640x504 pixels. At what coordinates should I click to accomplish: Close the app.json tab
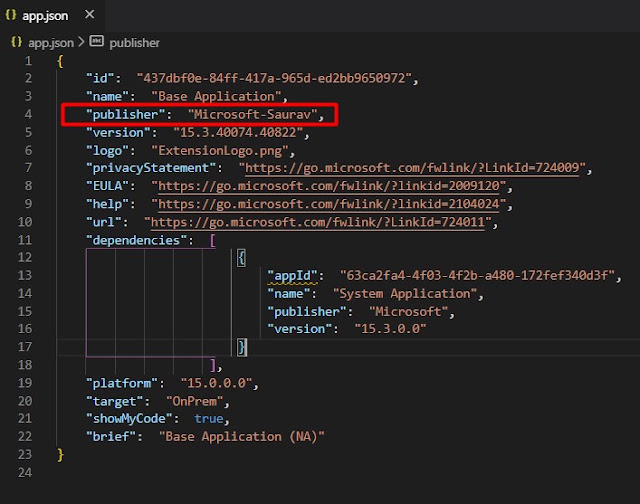[x=89, y=15]
